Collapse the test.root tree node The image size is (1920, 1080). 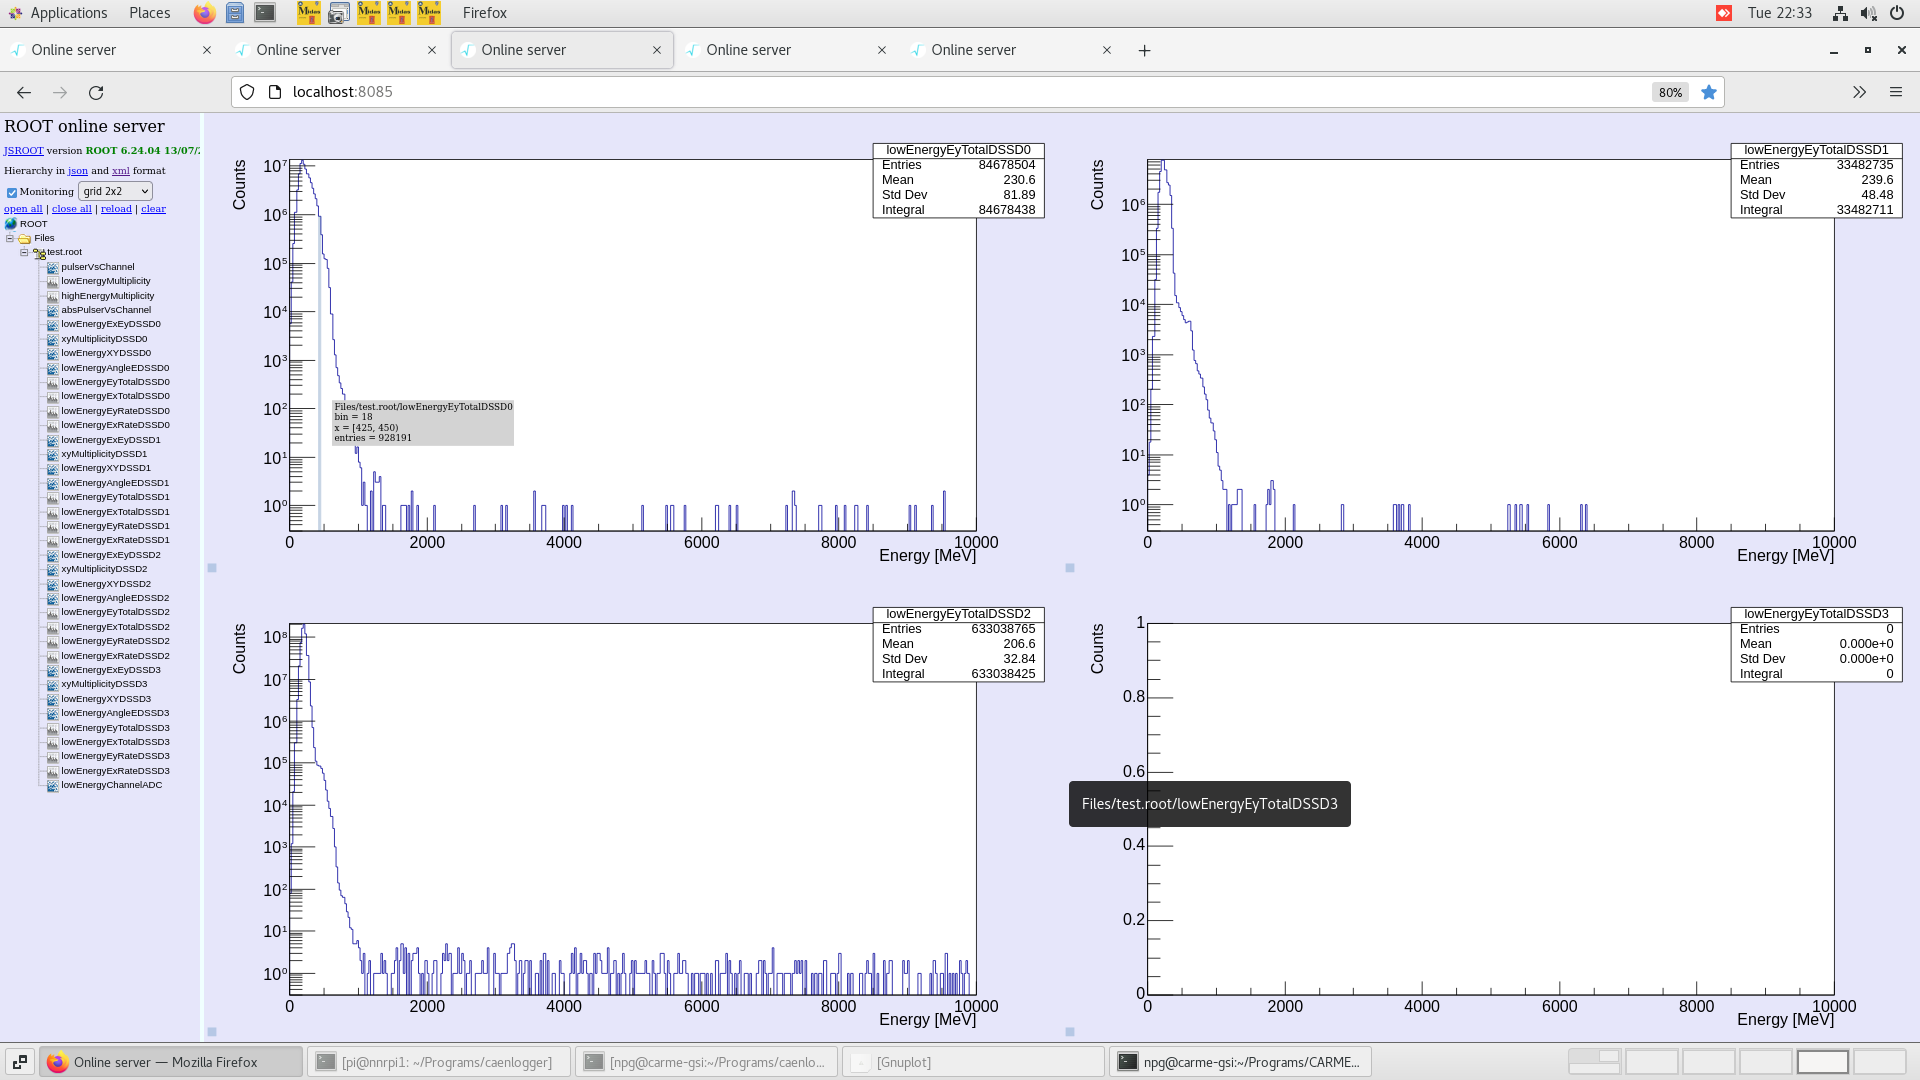pos(24,251)
